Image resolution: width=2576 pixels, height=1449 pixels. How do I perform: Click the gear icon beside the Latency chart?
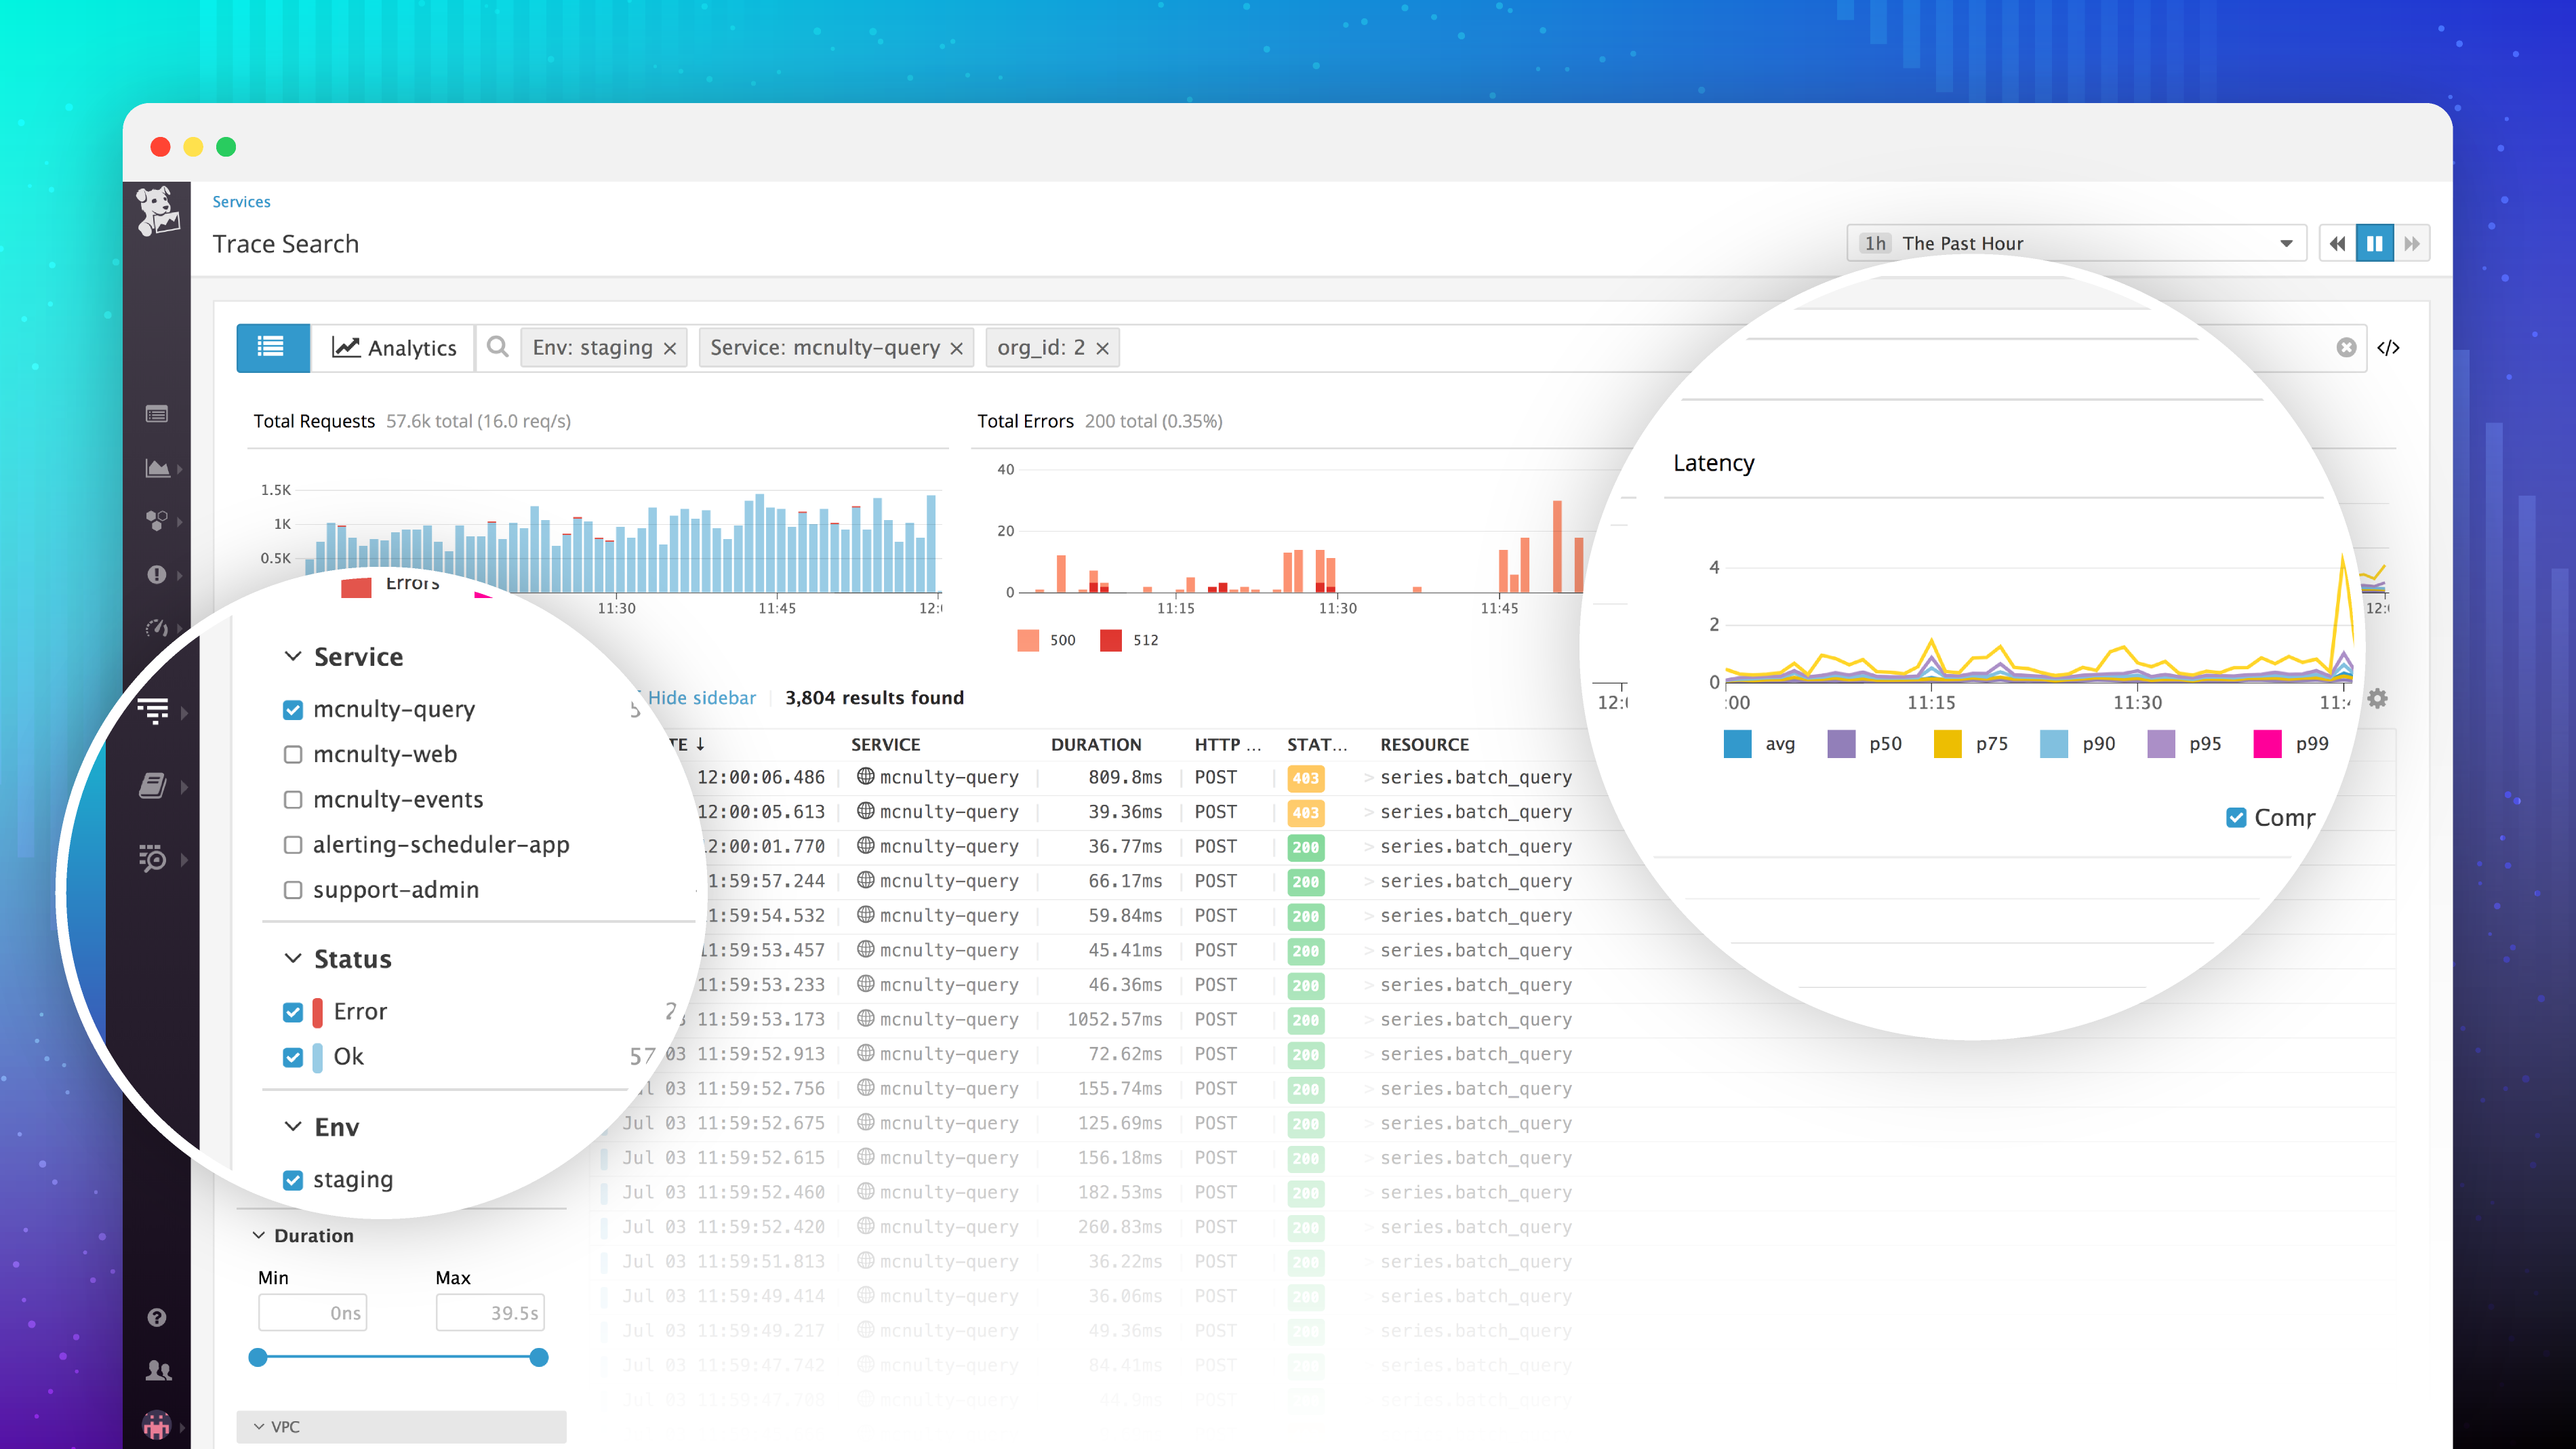click(x=2378, y=698)
